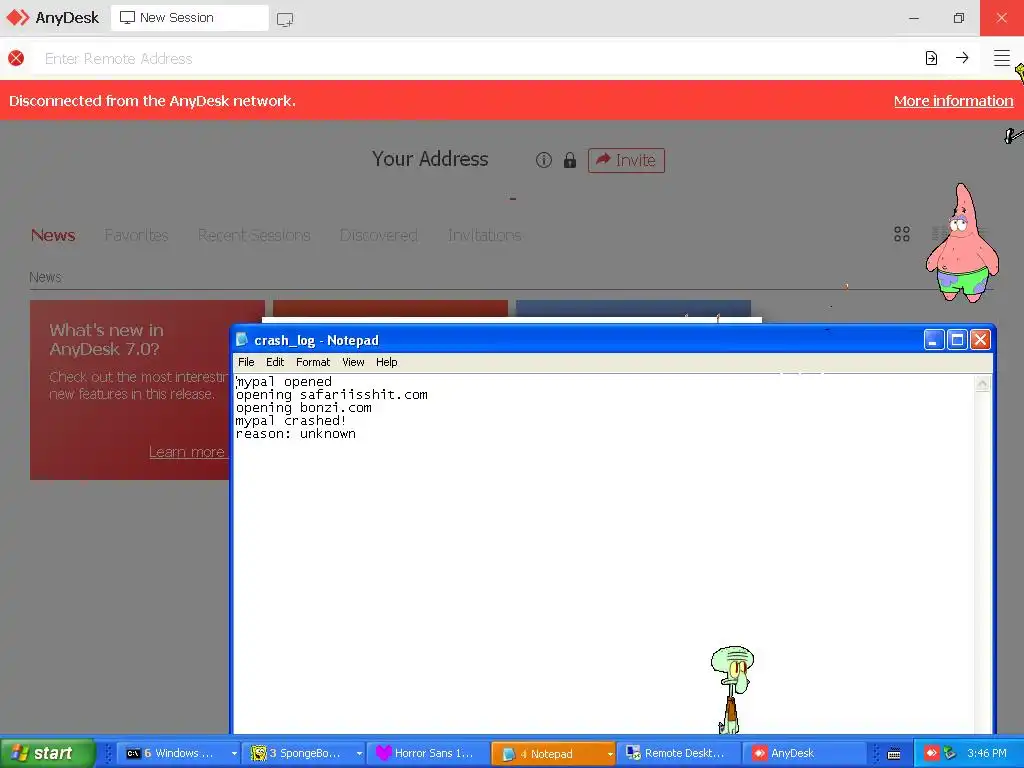Switch to the Recent Sessions tab

click(254, 235)
